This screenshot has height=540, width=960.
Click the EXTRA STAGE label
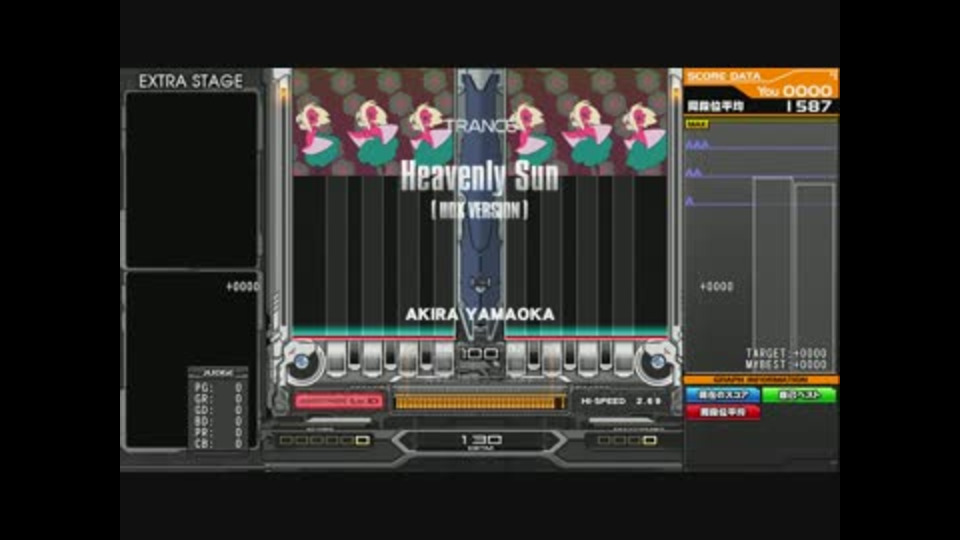click(190, 81)
